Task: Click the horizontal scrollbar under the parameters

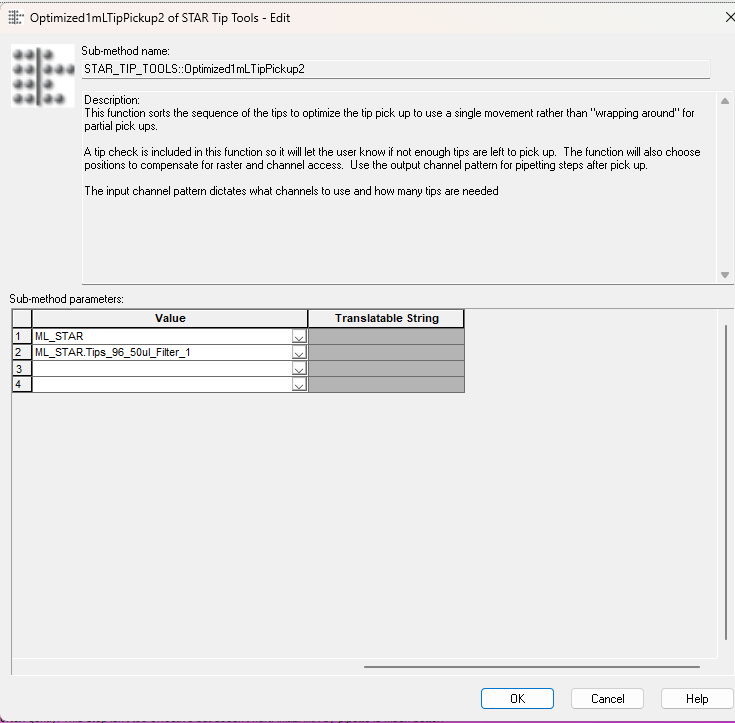Action: (530, 665)
